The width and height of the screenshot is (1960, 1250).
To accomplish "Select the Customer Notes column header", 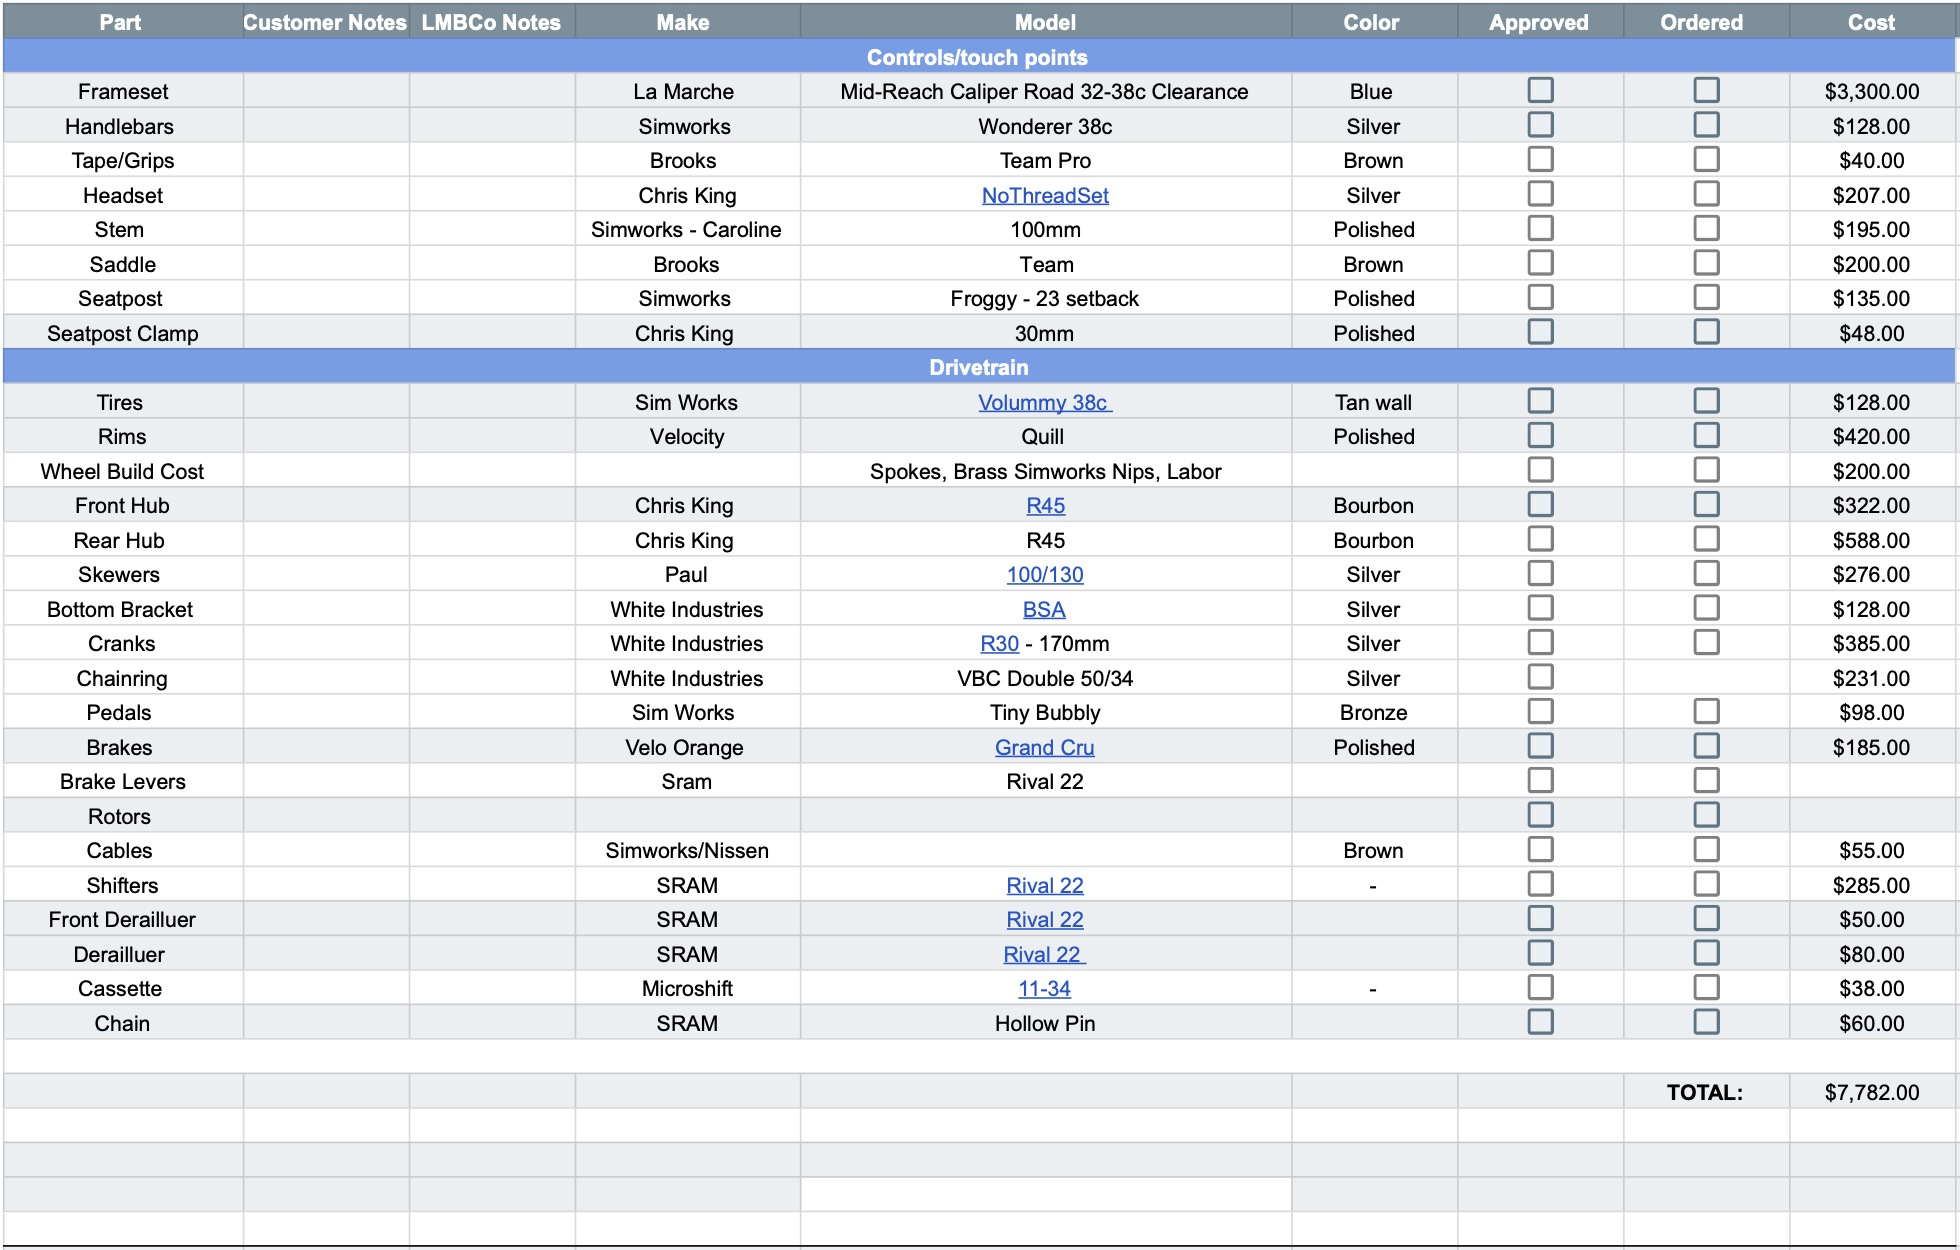I will point(325,22).
